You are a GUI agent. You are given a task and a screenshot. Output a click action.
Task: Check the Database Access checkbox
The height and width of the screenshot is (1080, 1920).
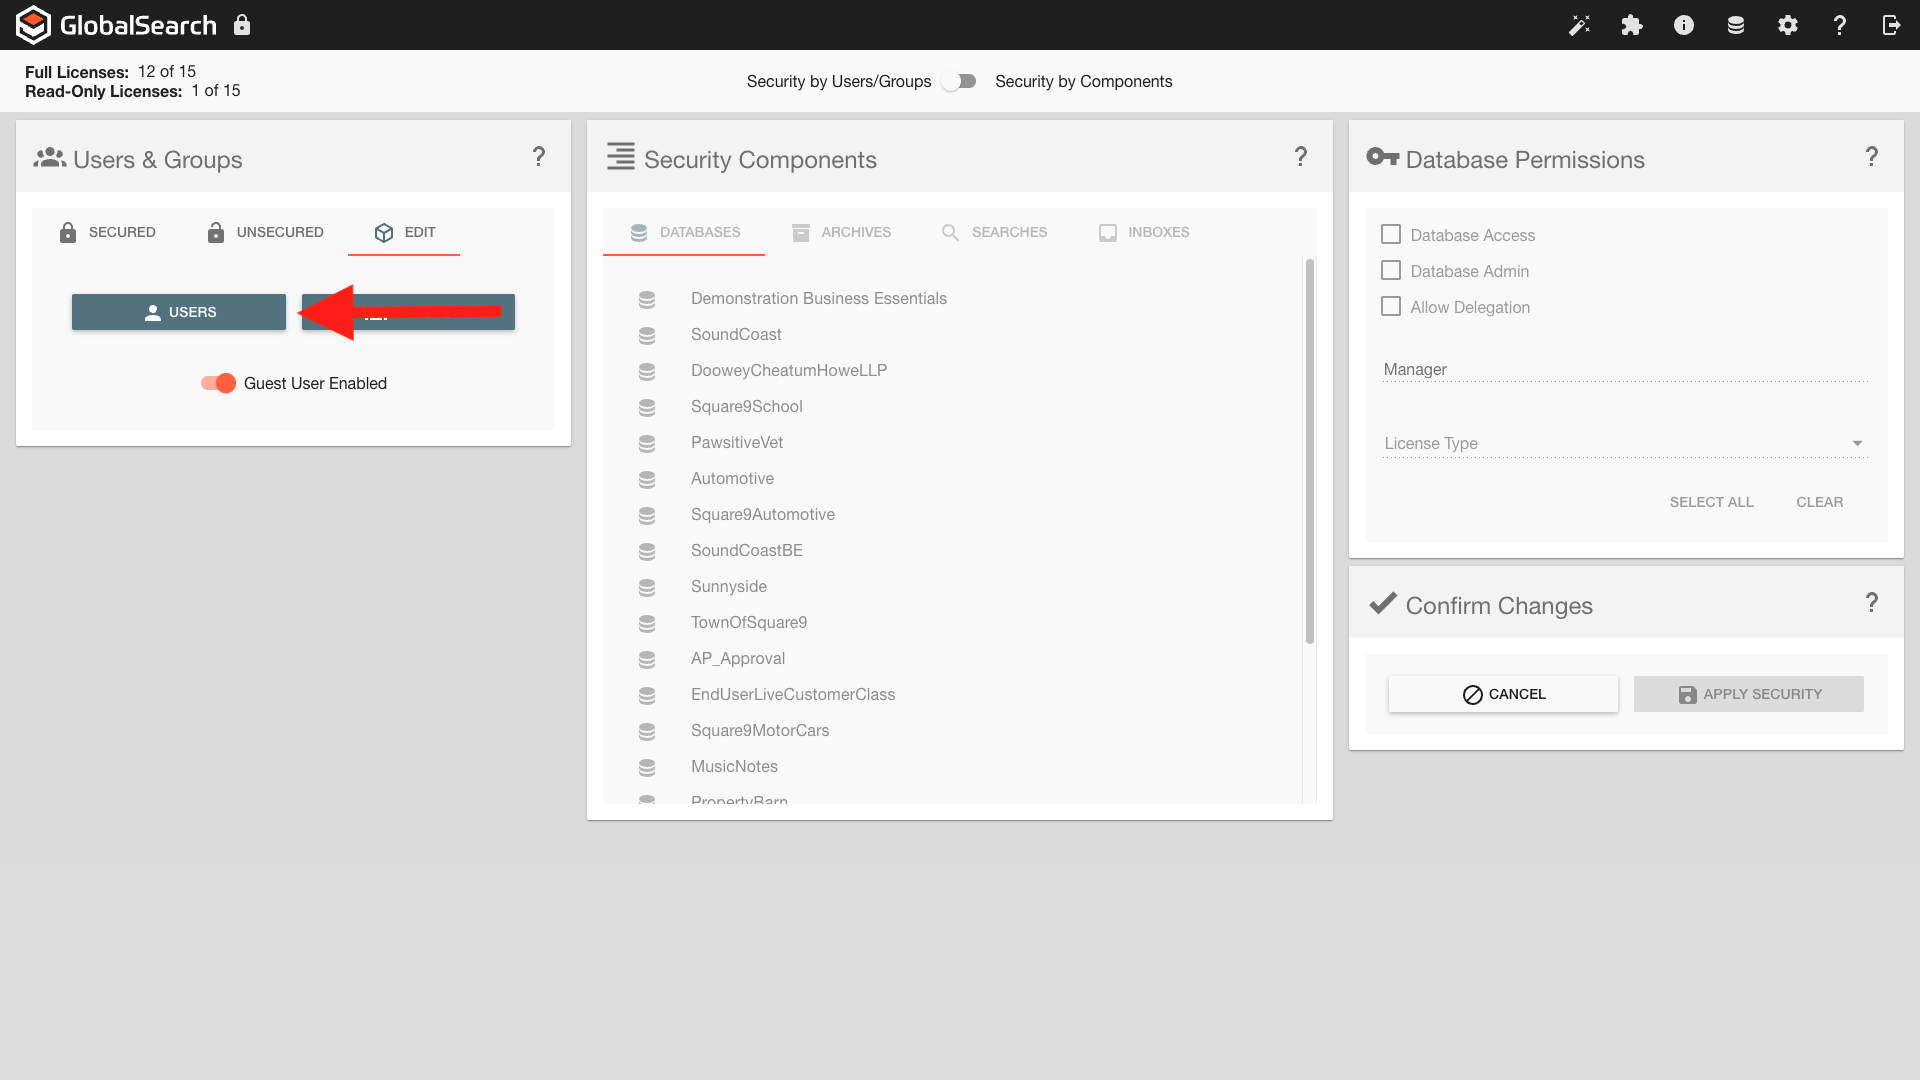[x=1391, y=234]
